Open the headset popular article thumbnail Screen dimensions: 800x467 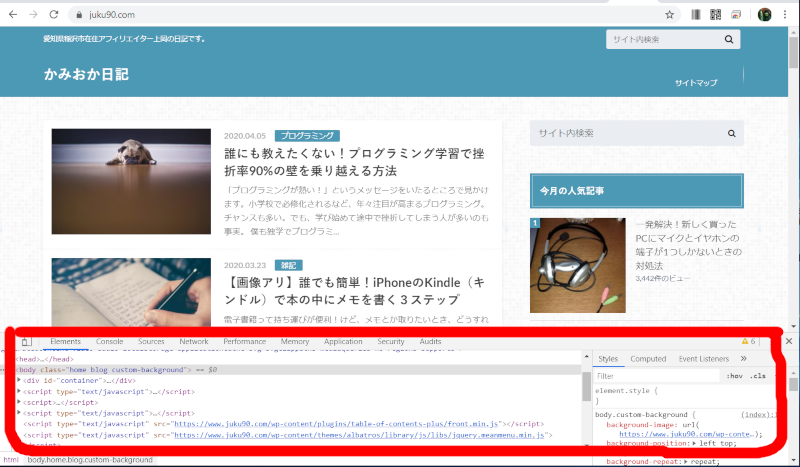click(578, 265)
